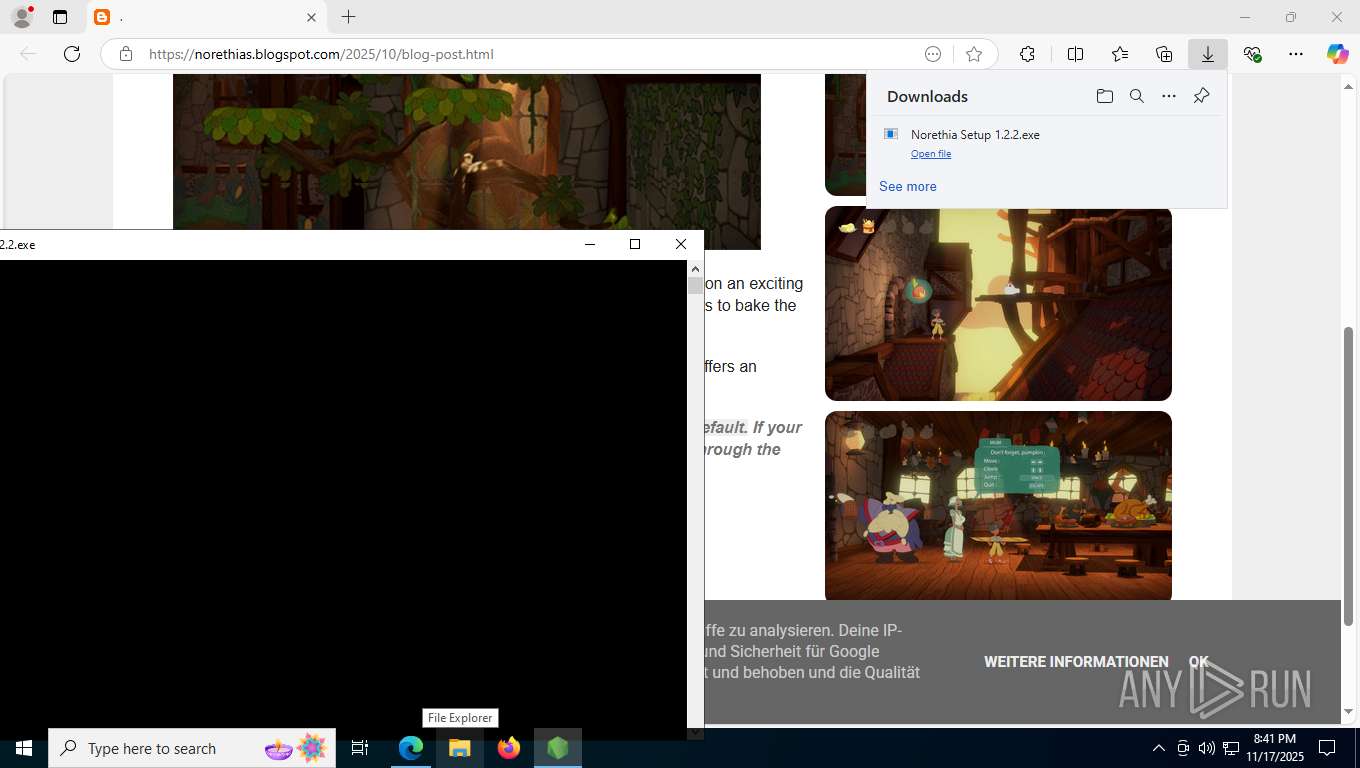This screenshot has width=1360, height=768.
Task: Open the notification center
Action: point(1327,748)
